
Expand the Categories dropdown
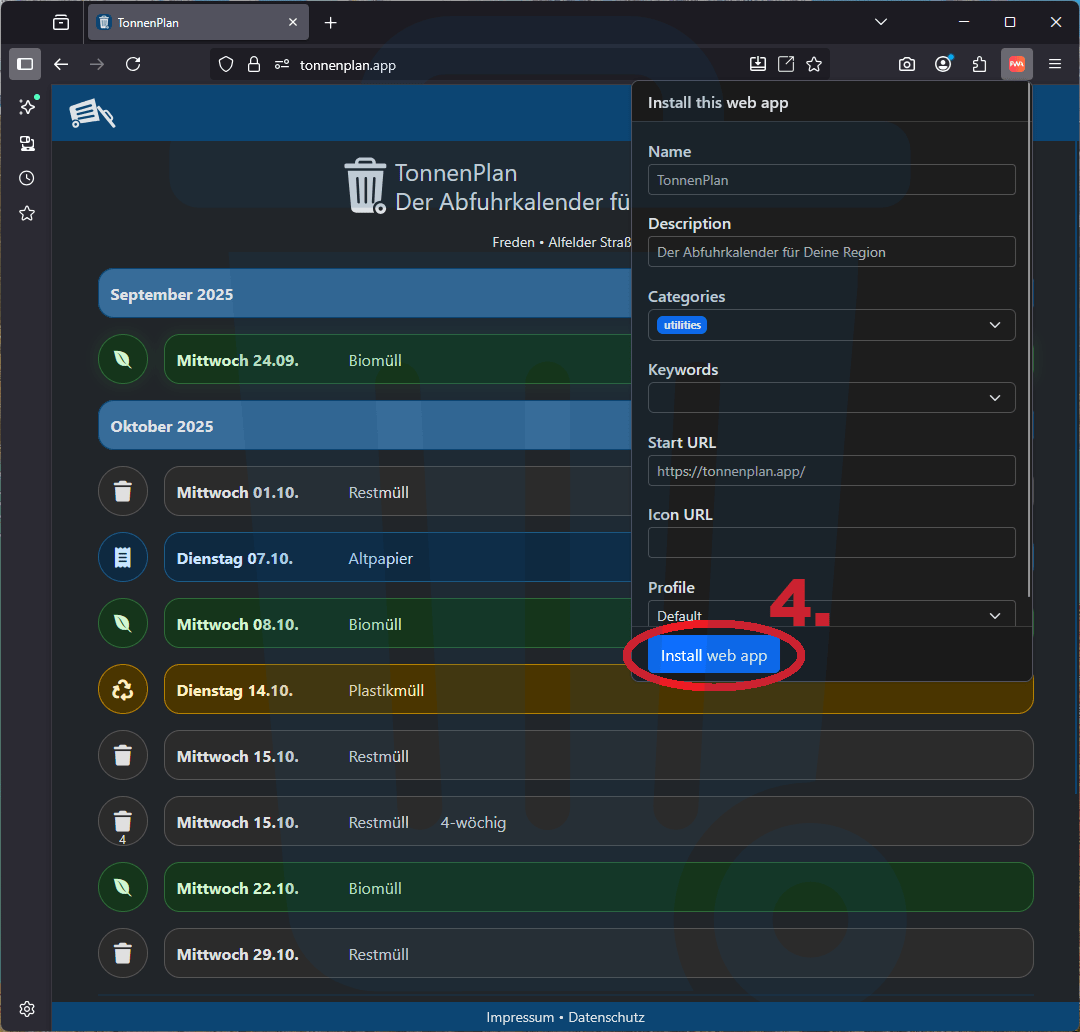click(994, 325)
